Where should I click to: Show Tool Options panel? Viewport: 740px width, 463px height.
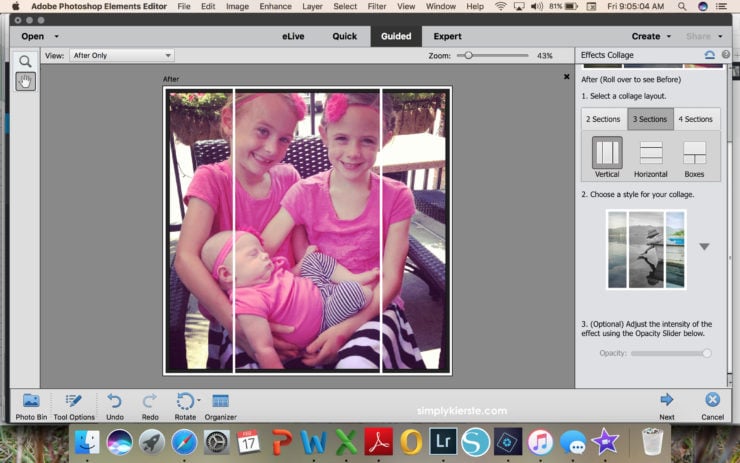tap(74, 401)
